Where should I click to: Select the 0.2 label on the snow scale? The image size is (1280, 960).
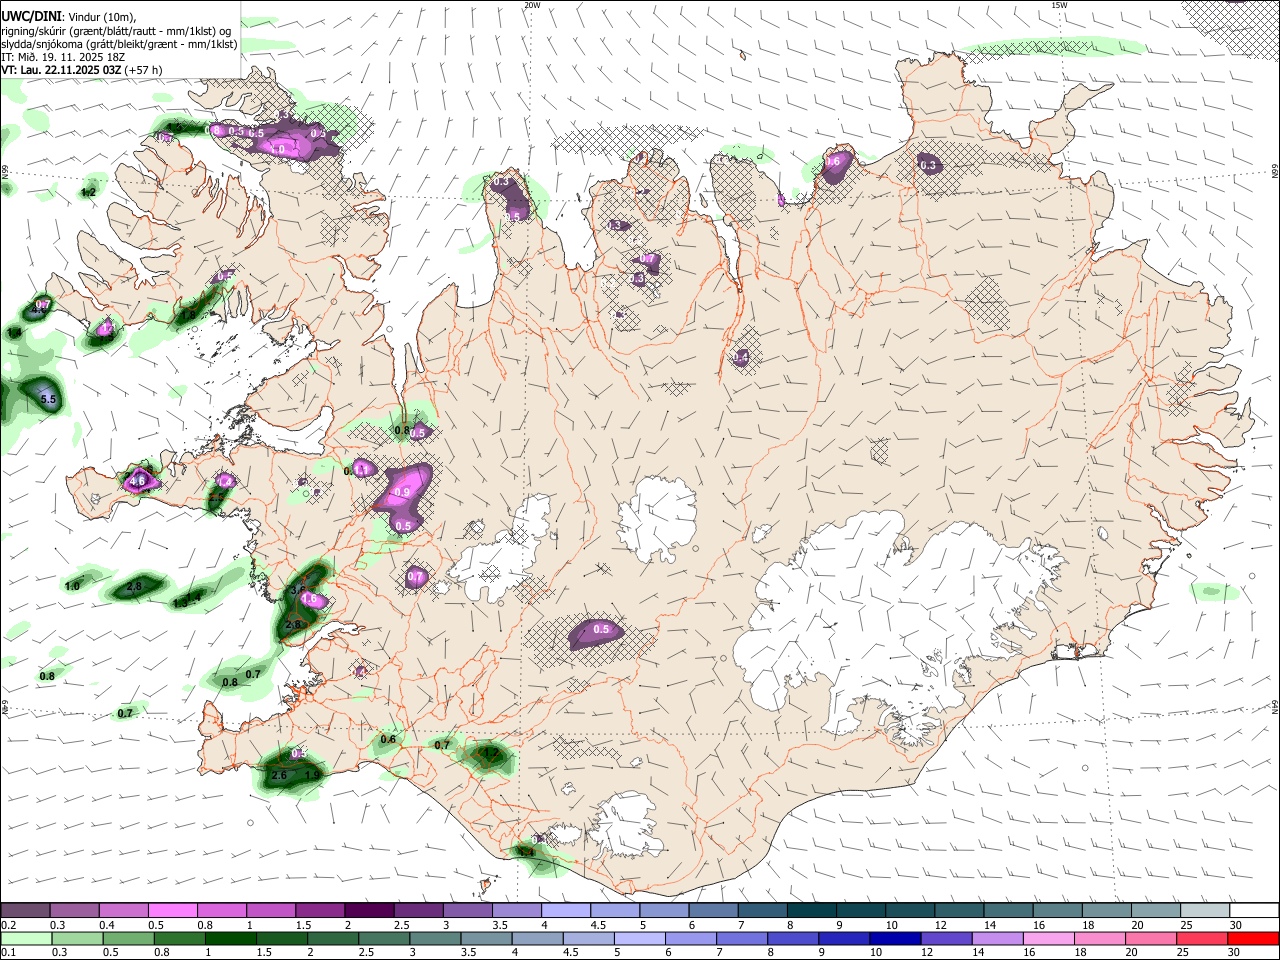(8, 925)
